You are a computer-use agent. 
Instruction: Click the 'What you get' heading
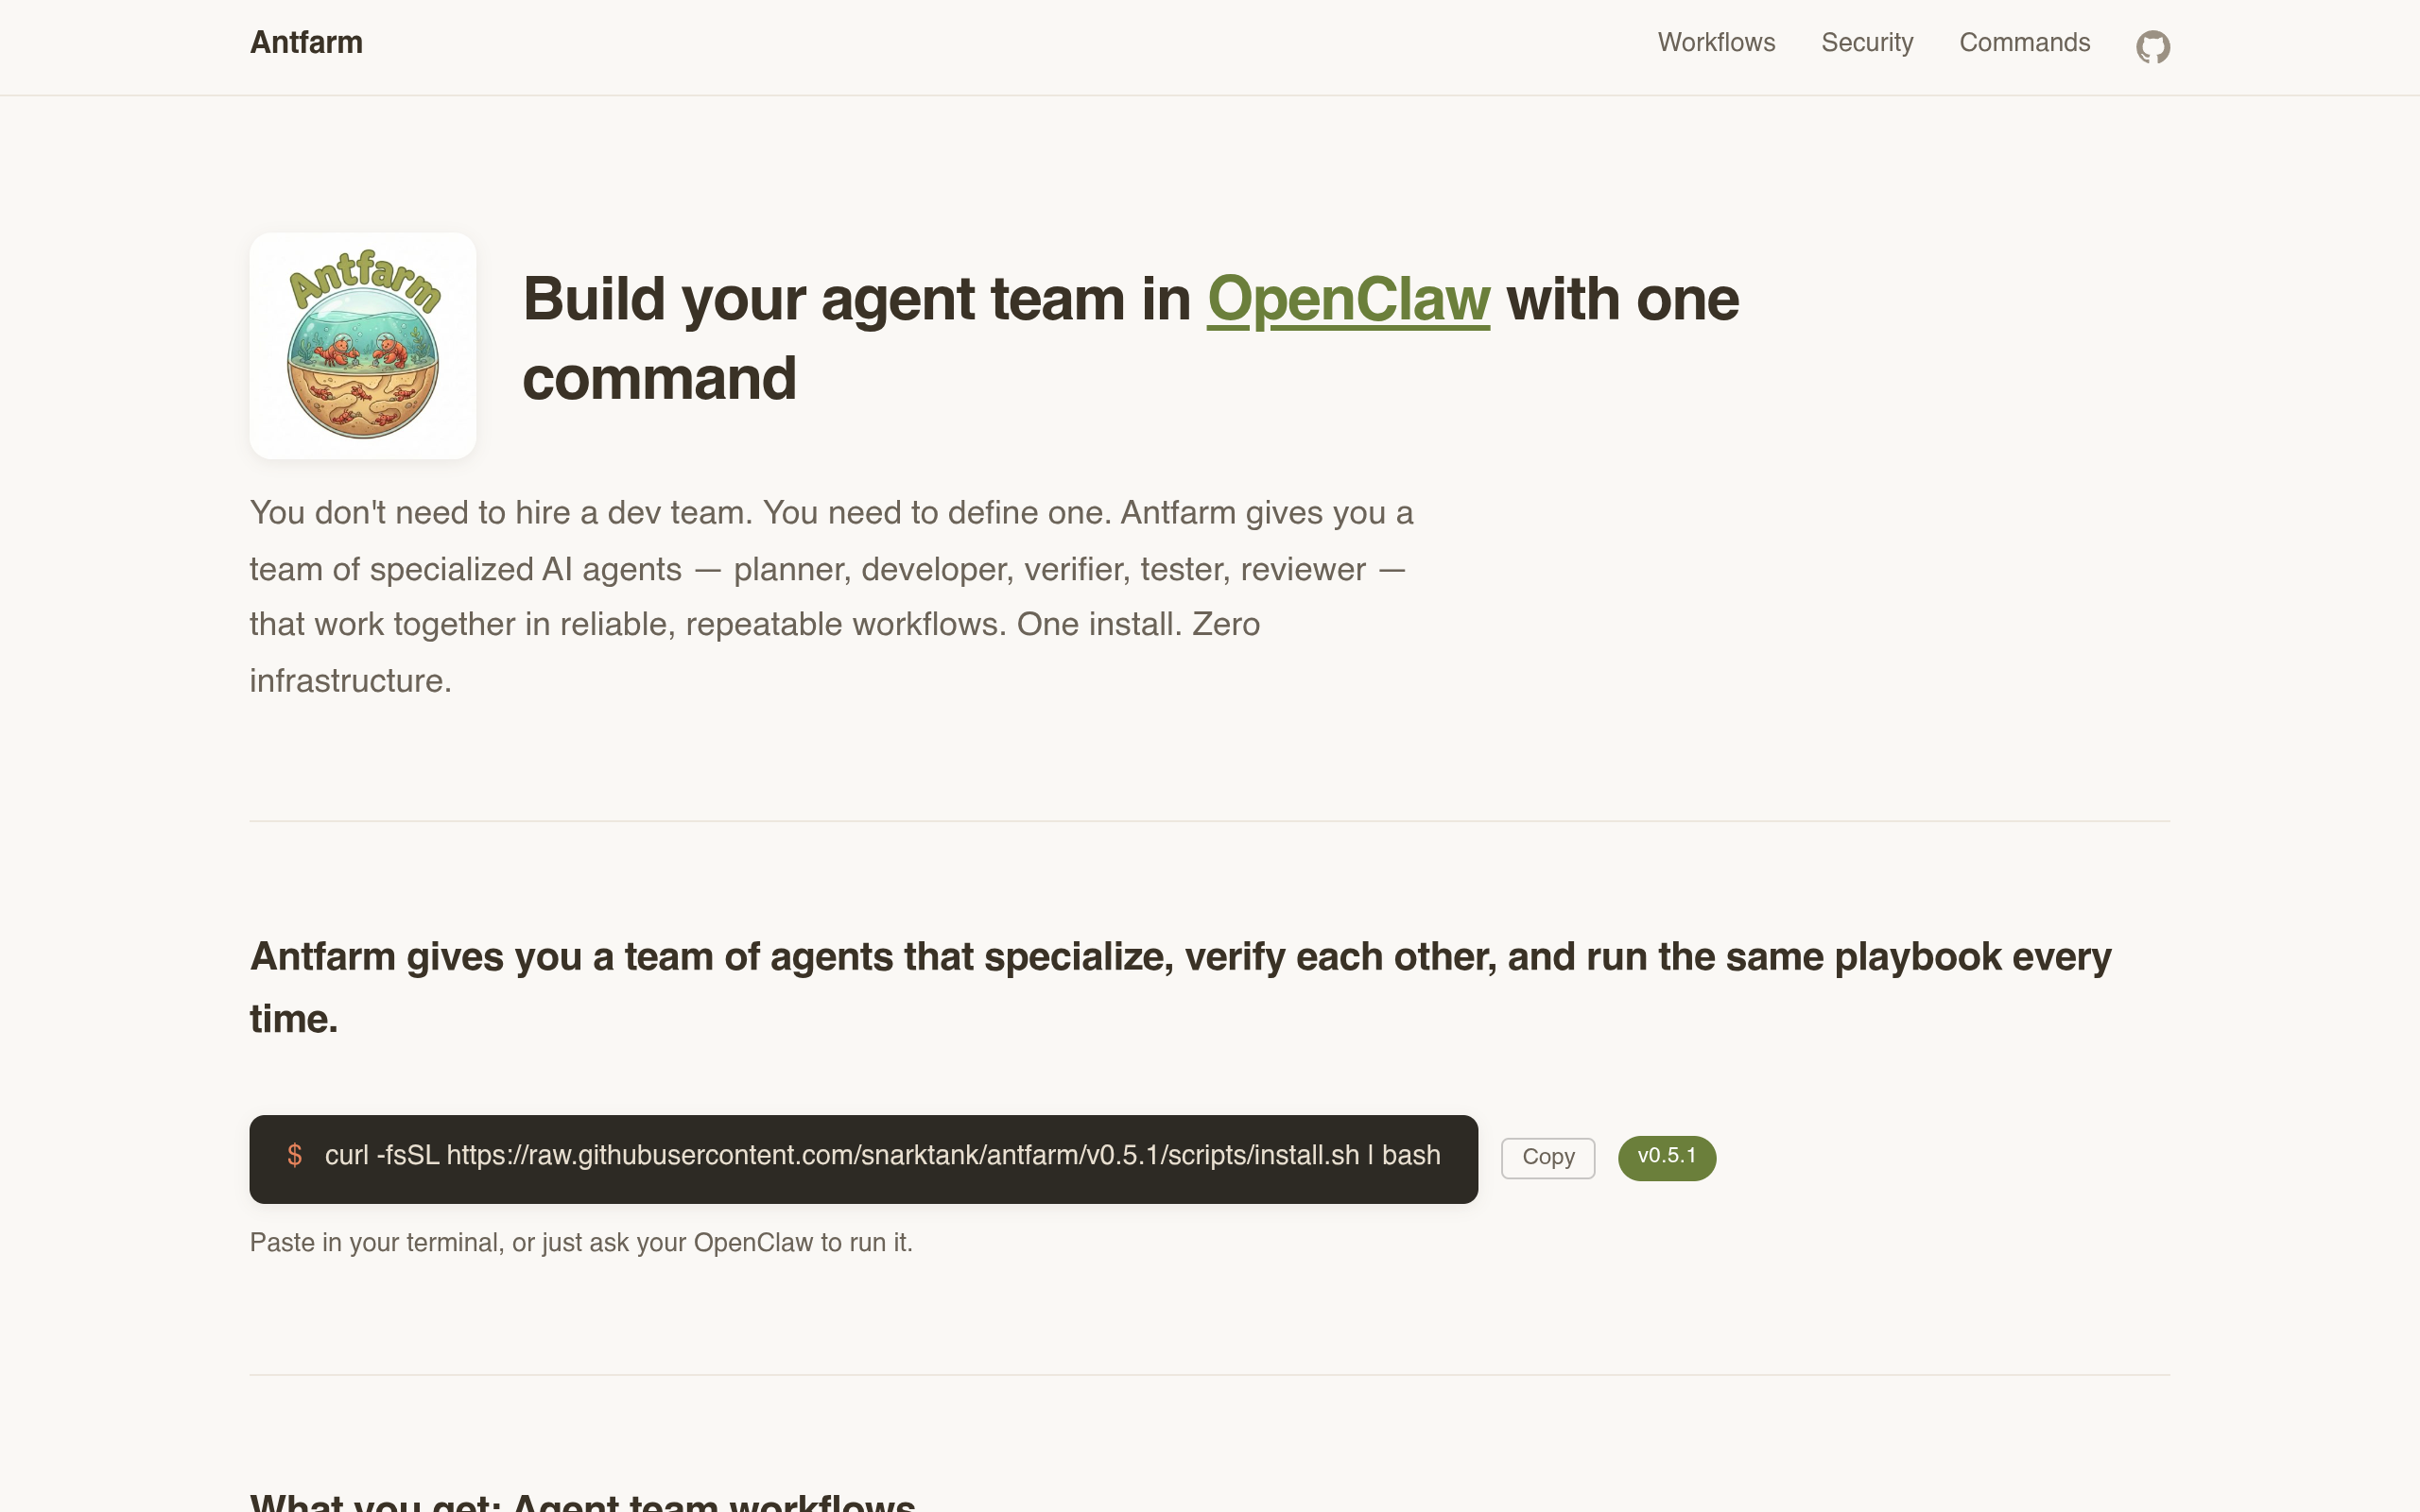click(582, 1500)
